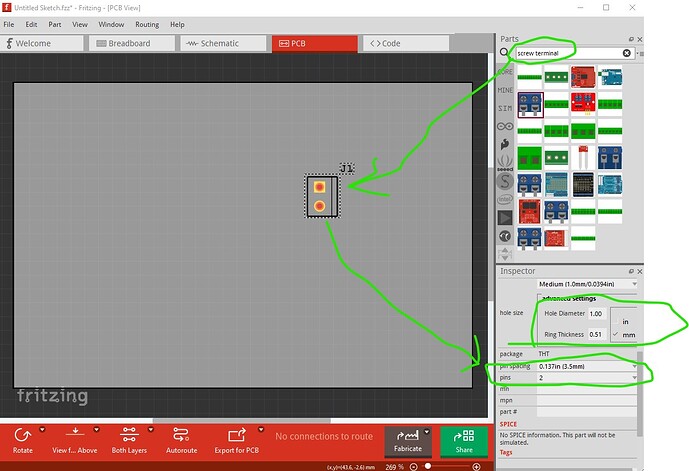Open the Help menu
Image resolution: width=689 pixels, height=471 pixels.
point(177,25)
